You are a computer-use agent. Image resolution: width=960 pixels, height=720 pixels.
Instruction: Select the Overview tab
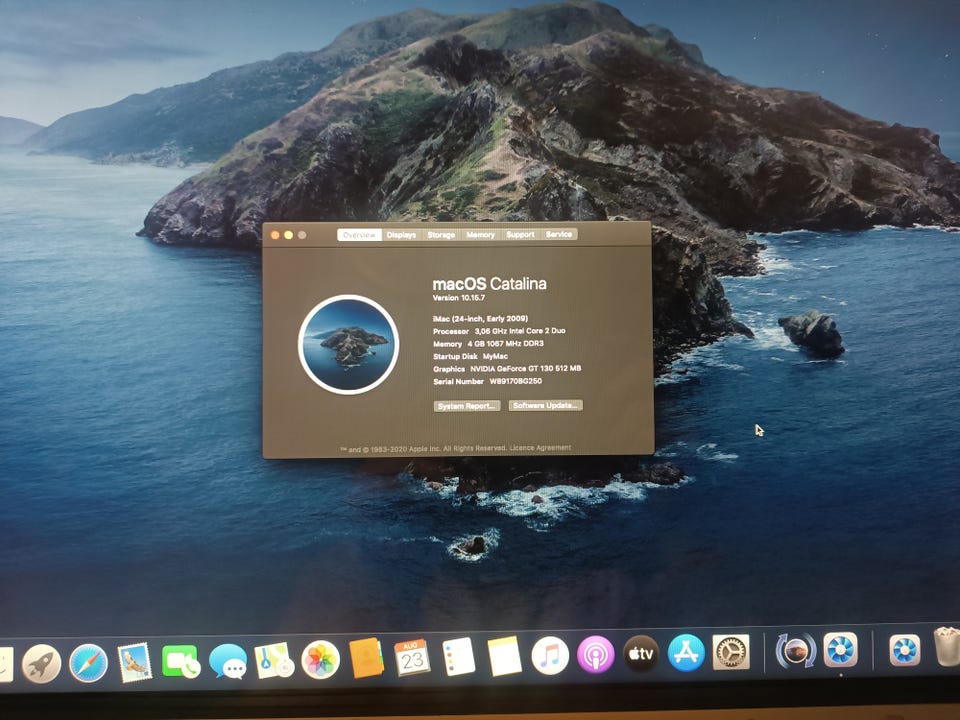coord(359,235)
